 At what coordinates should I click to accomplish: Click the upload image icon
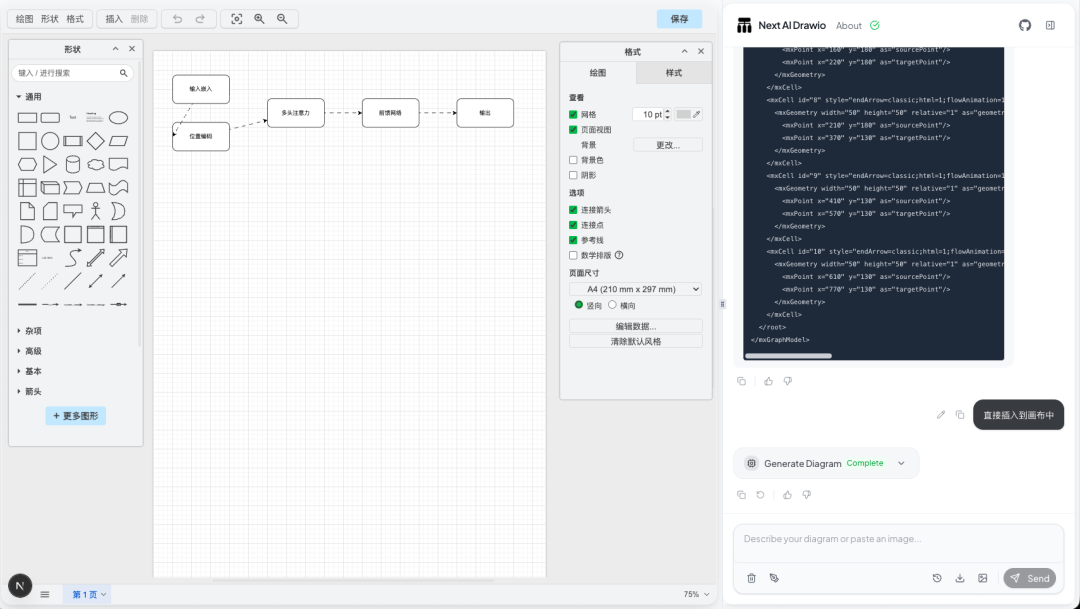point(982,578)
